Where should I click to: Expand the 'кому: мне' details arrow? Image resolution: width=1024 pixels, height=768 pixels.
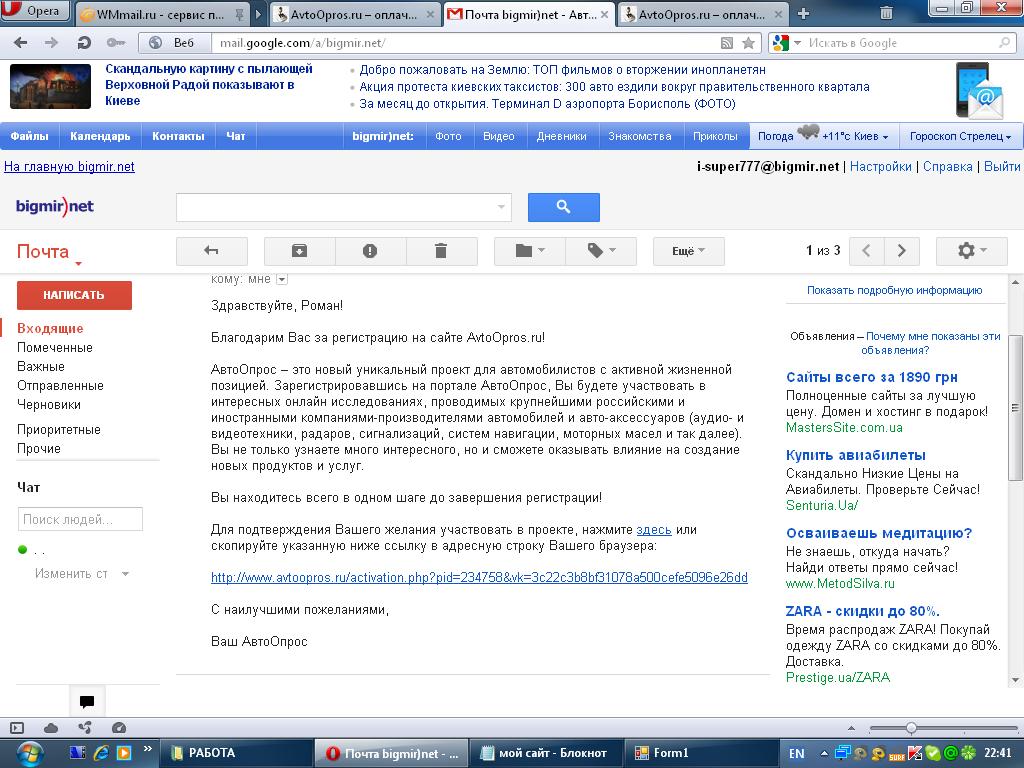(x=281, y=280)
